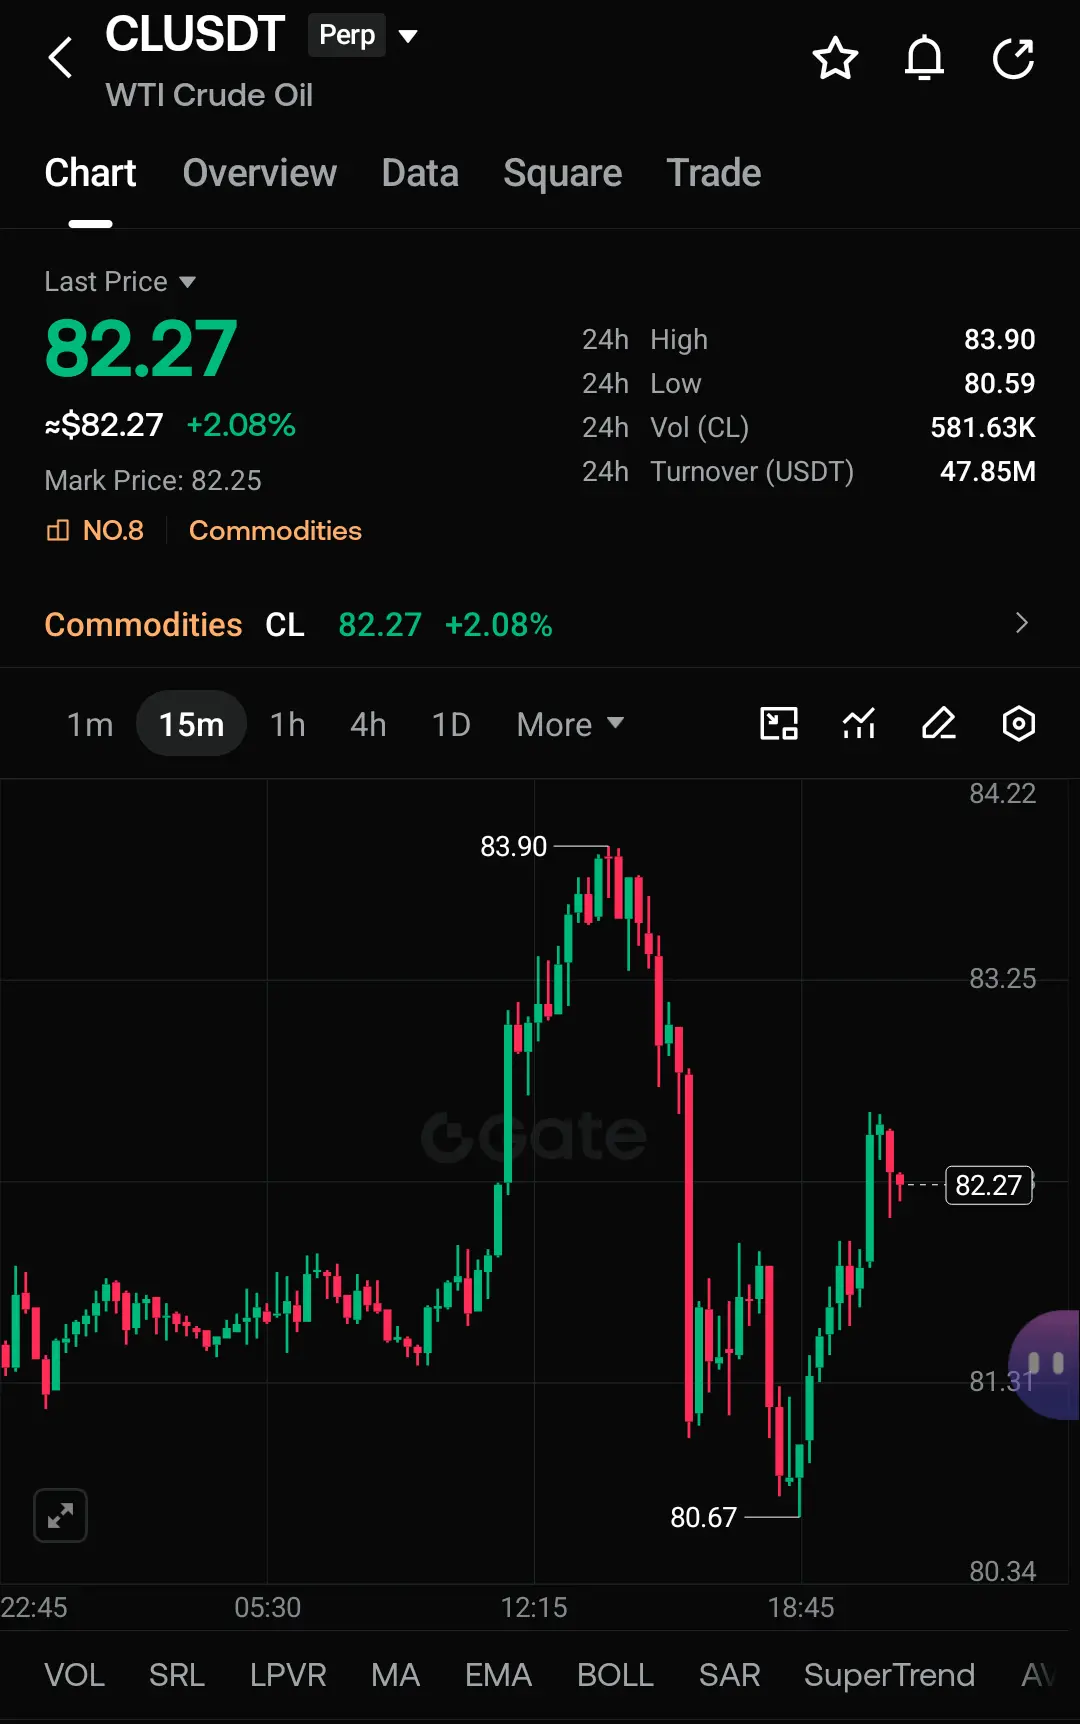The height and width of the screenshot is (1724, 1080).
Task: Tap the 80.67 low marker on chart
Action: 703,1517
